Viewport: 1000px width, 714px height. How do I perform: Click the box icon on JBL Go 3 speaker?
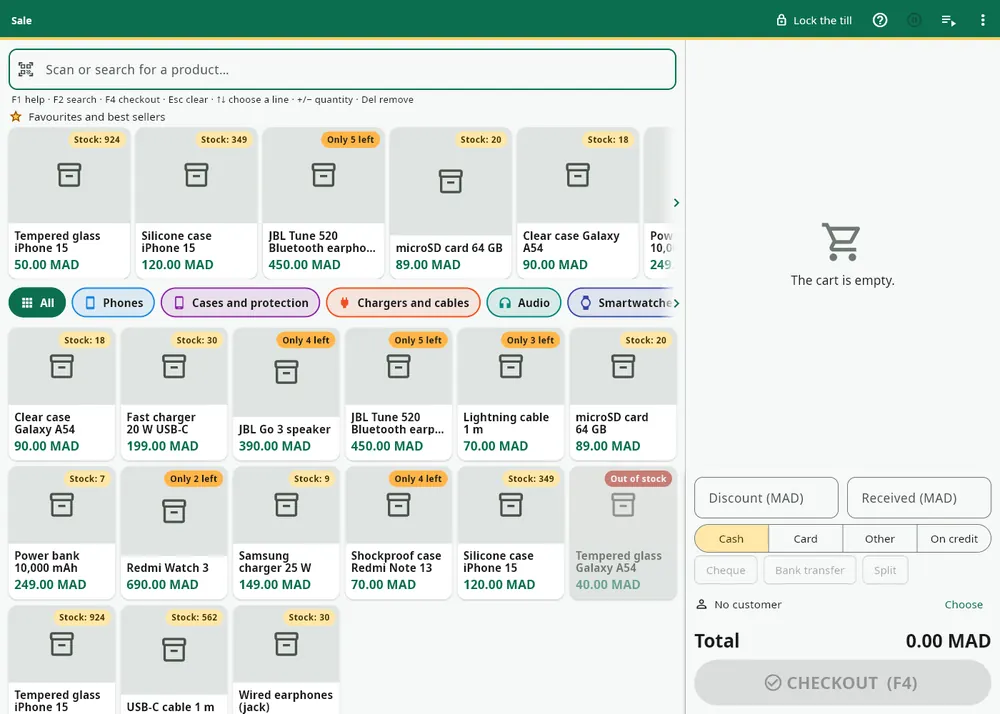click(286, 372)
